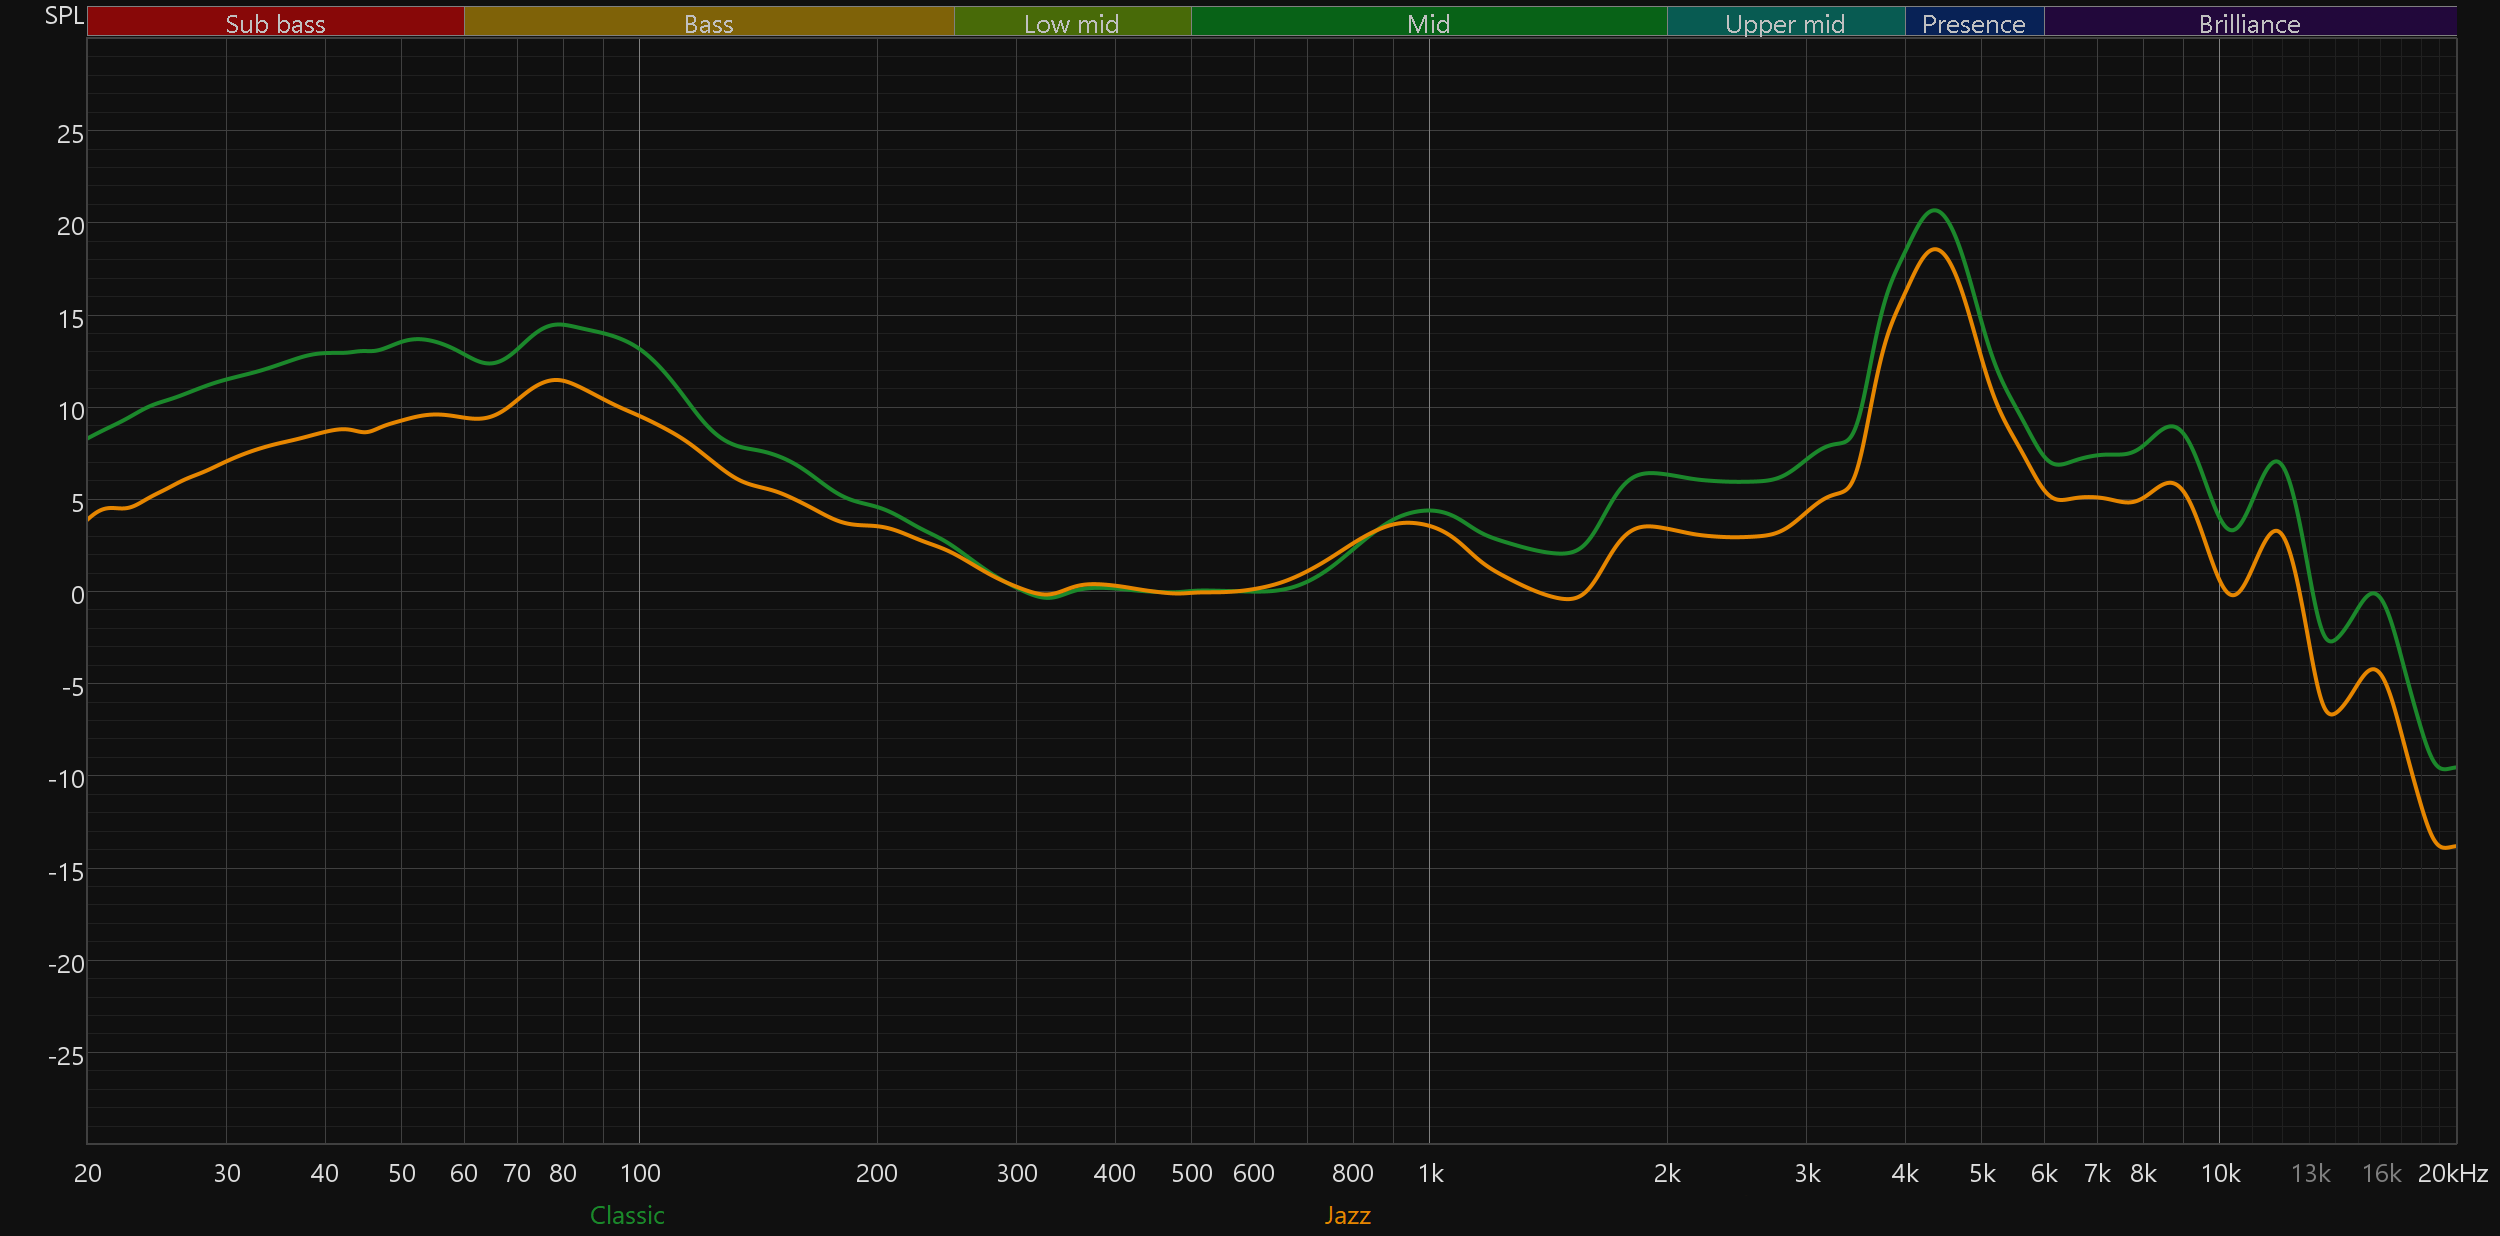Click the 10k frequency axis label
Screen dimensions: 2500x1236
pyautogui.click(x=2220, y=1173)
